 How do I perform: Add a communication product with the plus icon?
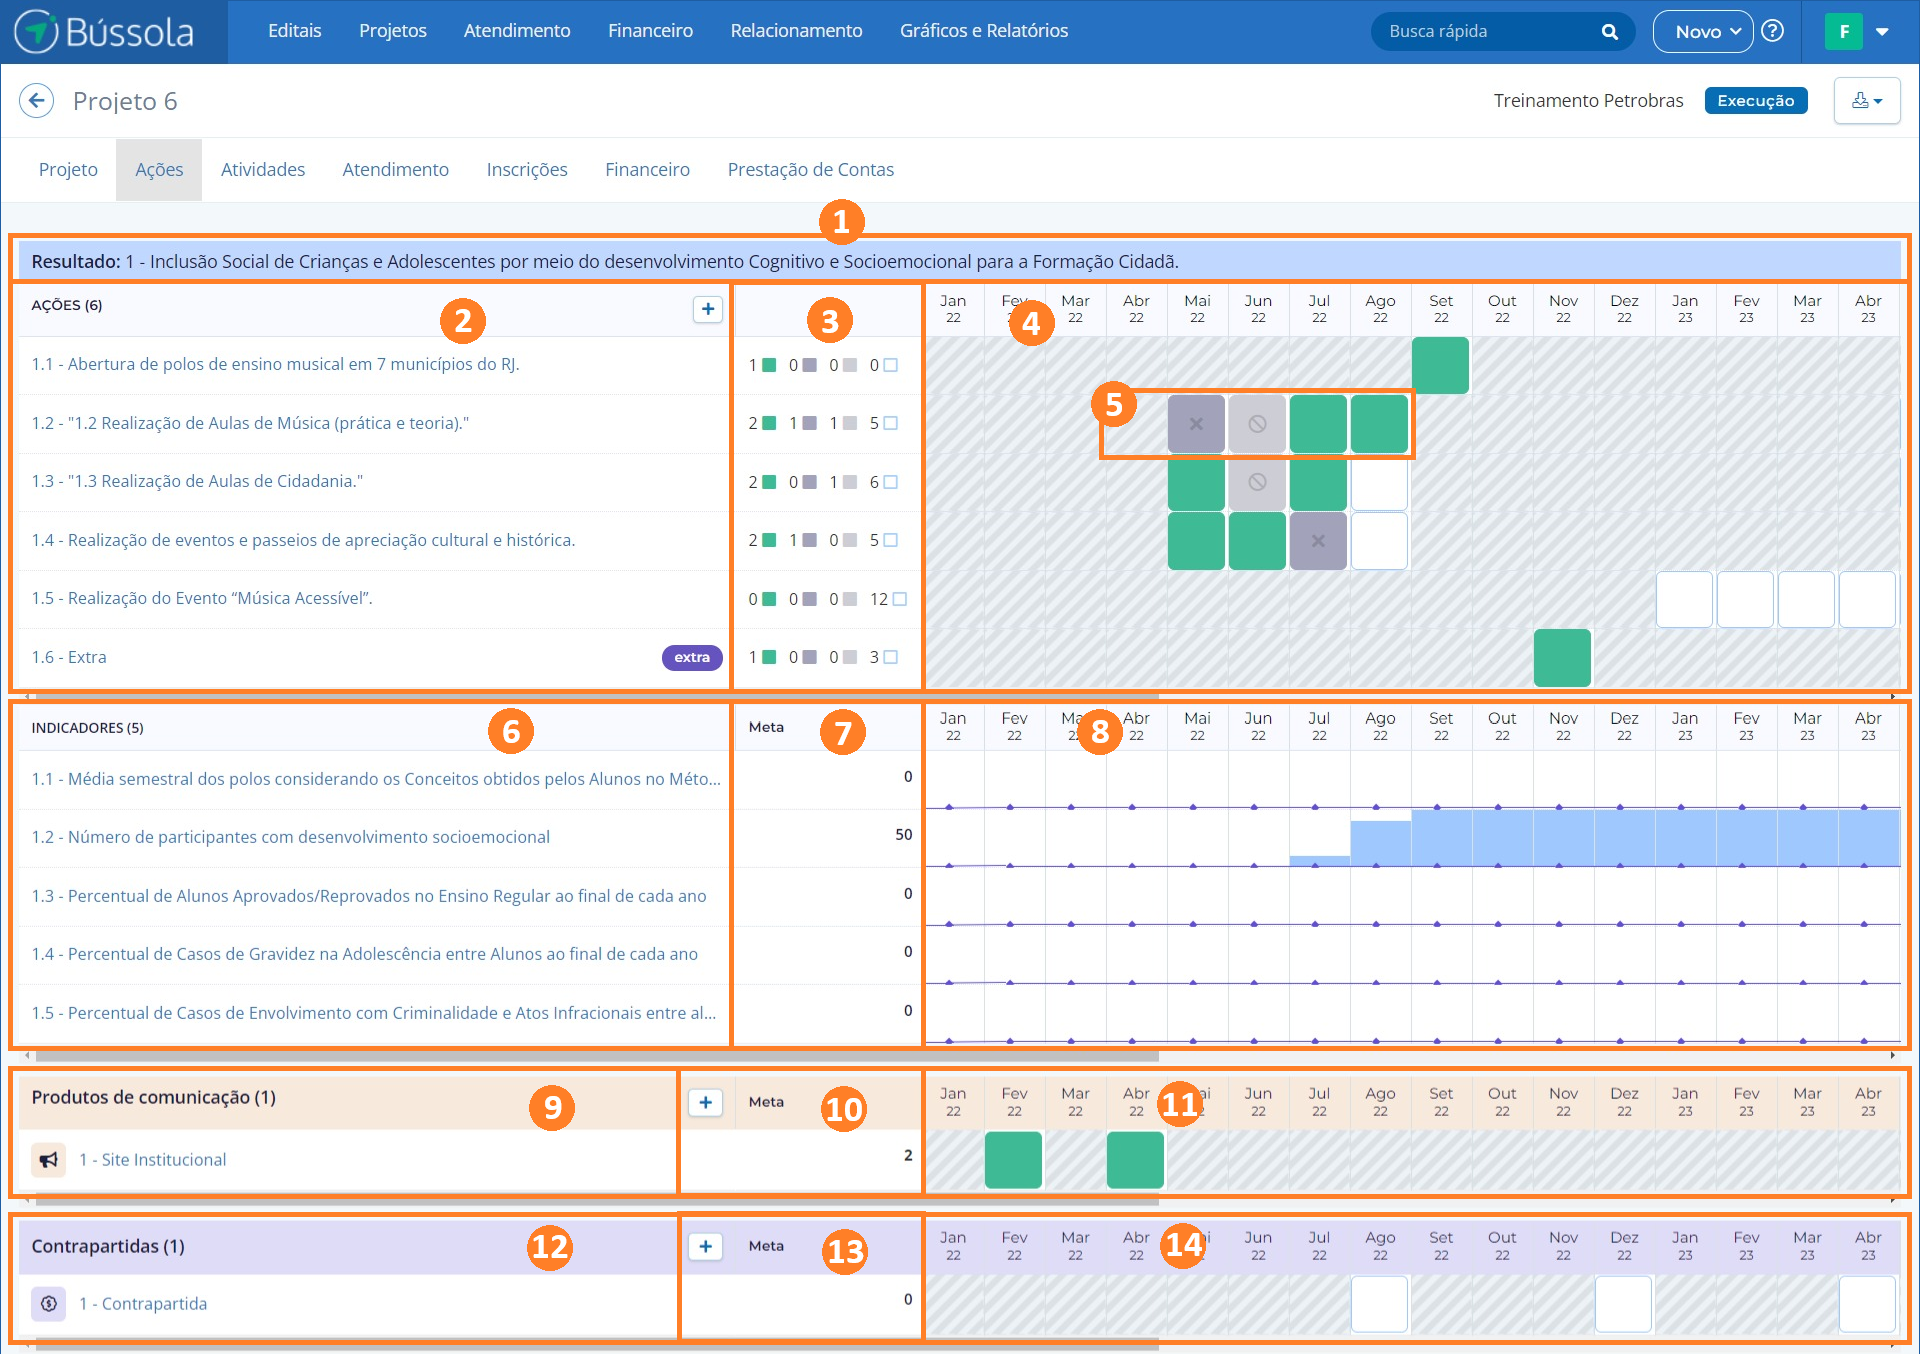point(705,1102)
